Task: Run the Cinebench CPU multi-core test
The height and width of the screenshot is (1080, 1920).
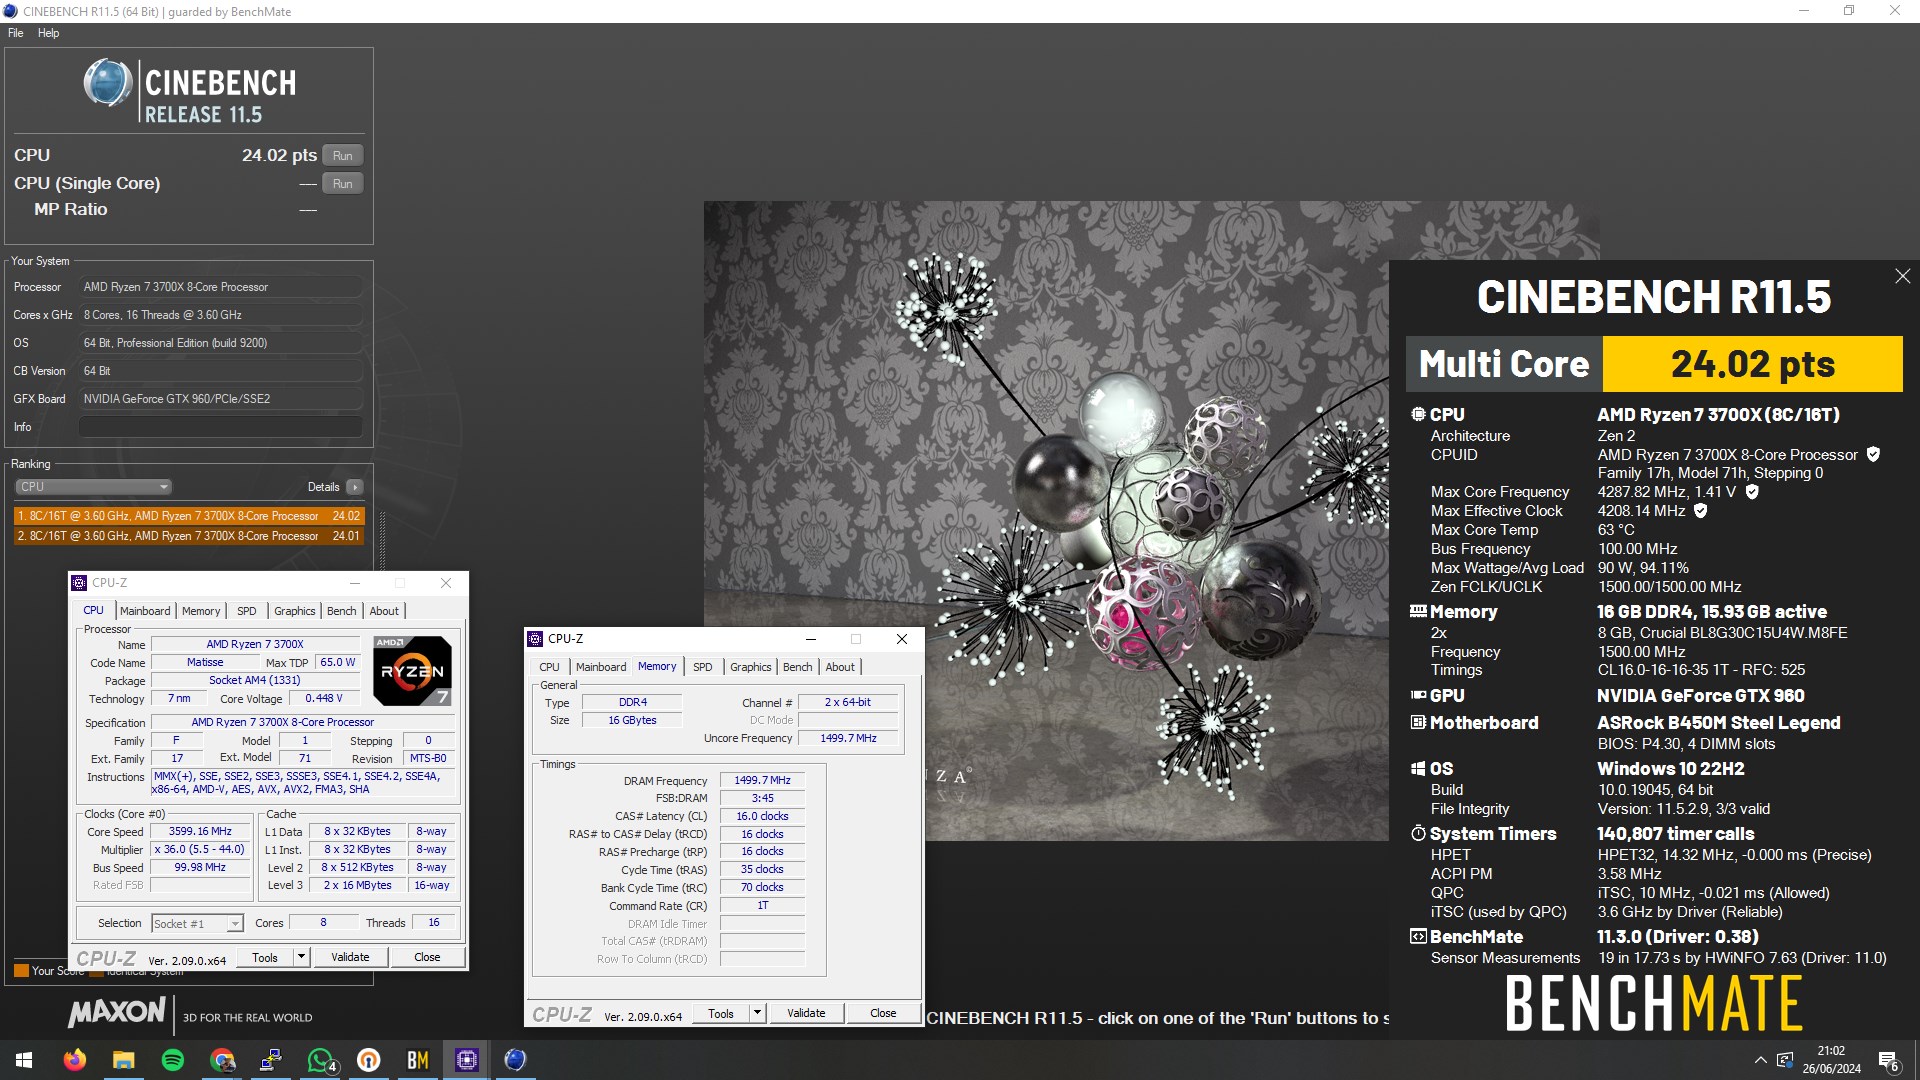Action: click(x=342, y=156)
